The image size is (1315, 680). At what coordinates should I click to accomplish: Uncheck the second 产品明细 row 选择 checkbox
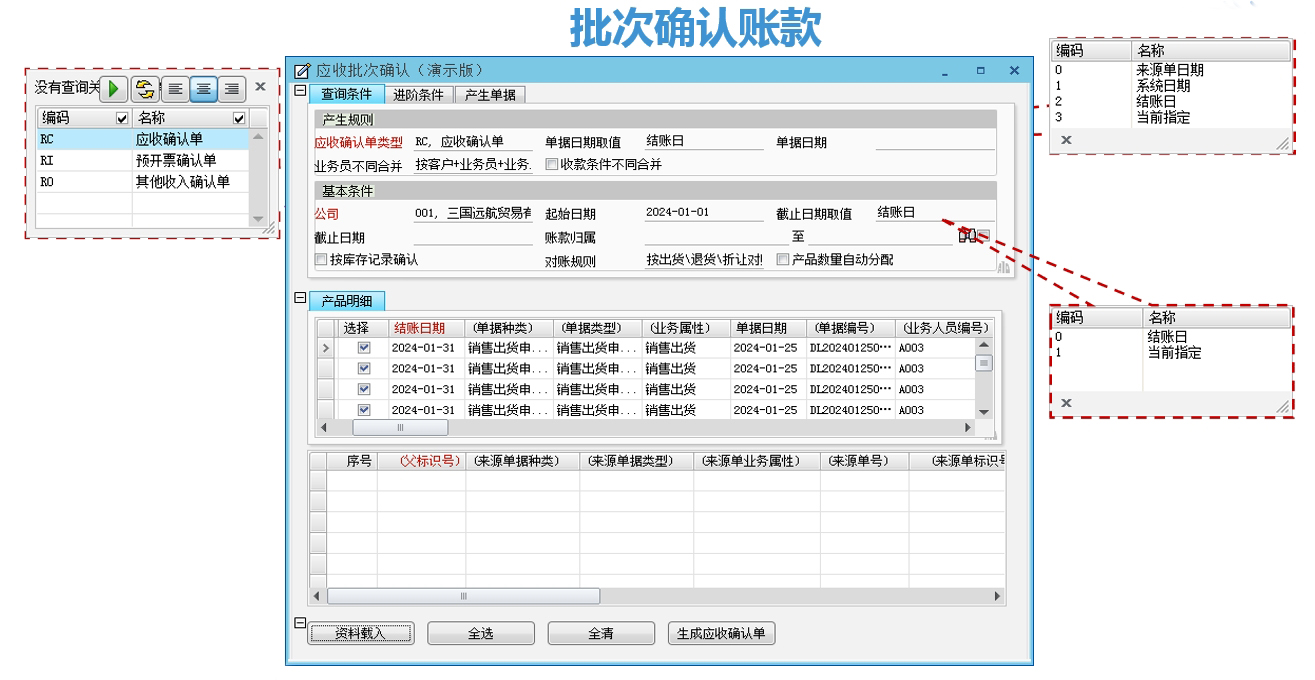364,368
